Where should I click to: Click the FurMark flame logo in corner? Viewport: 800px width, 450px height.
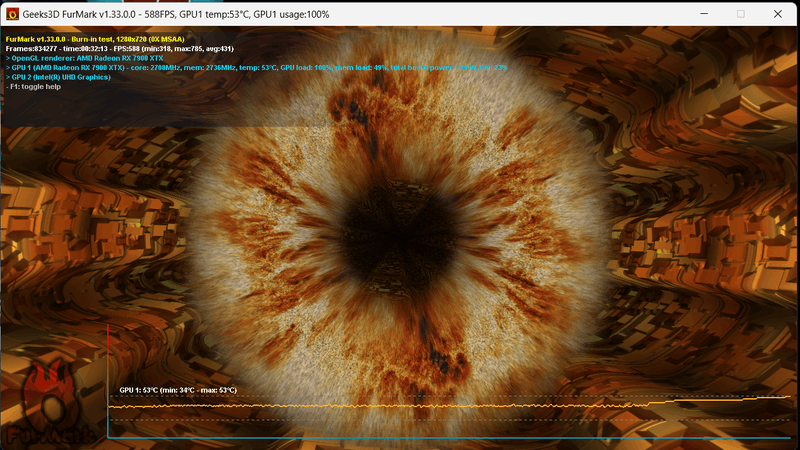(50, 403)
